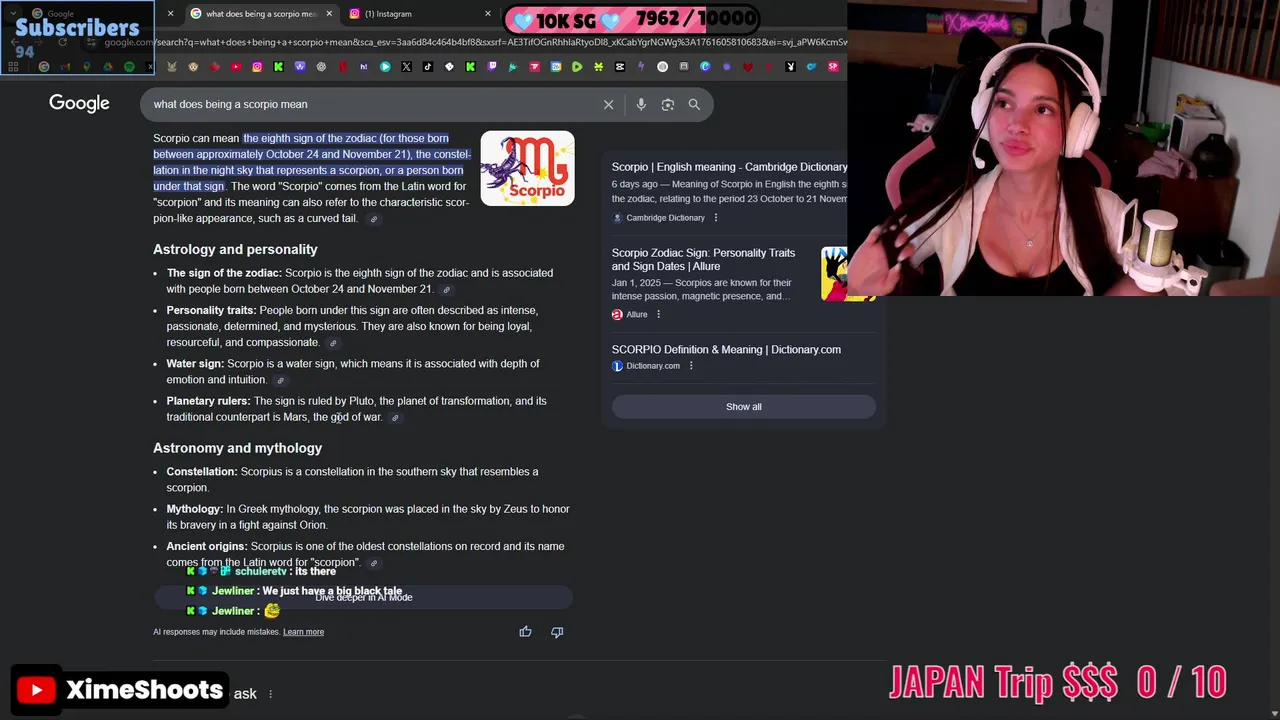The width and height of the screenshot is (1280, 720).
Task: Click the 'Show all' sources button
Action: [743, 407]
